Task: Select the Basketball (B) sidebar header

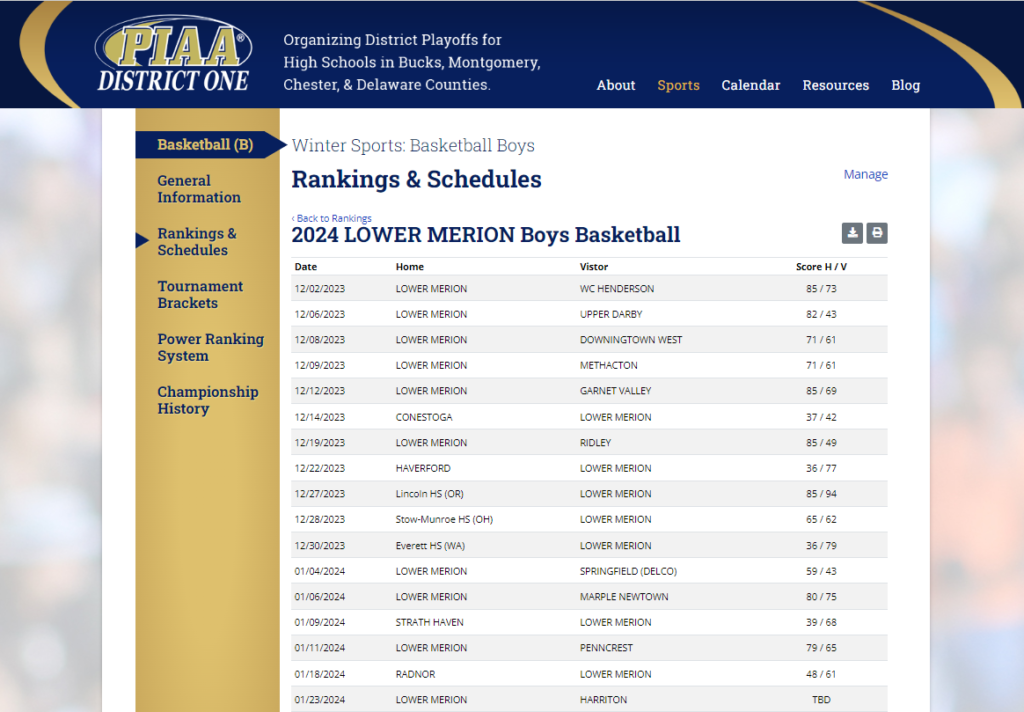Action: click(205, 144)
